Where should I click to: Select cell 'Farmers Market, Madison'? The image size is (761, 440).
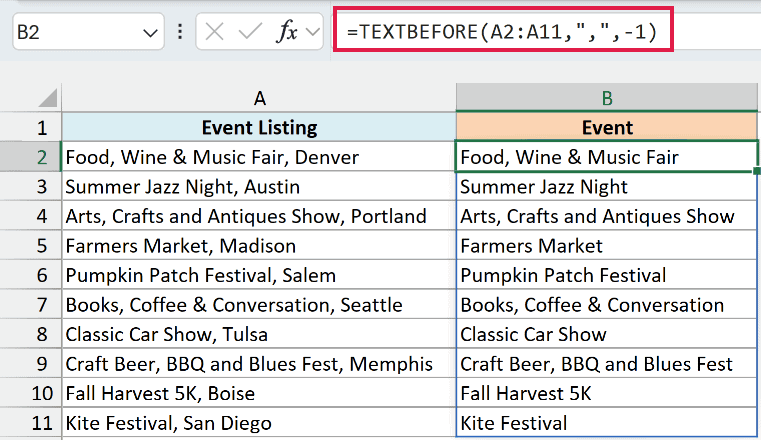coord(259,246)
